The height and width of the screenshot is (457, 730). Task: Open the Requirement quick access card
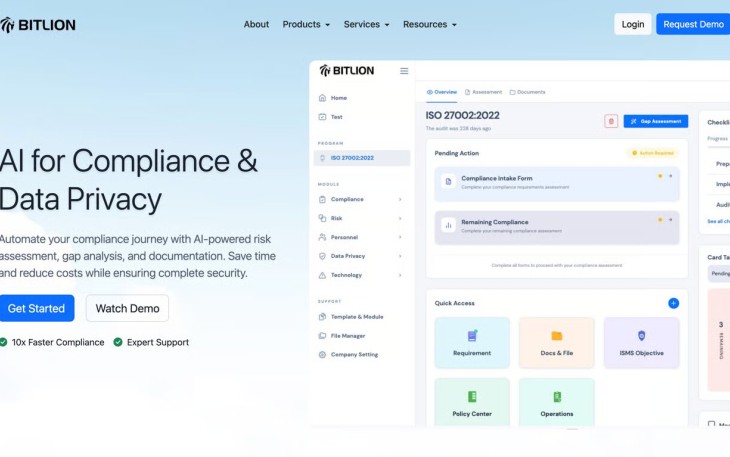click(472, 343)
